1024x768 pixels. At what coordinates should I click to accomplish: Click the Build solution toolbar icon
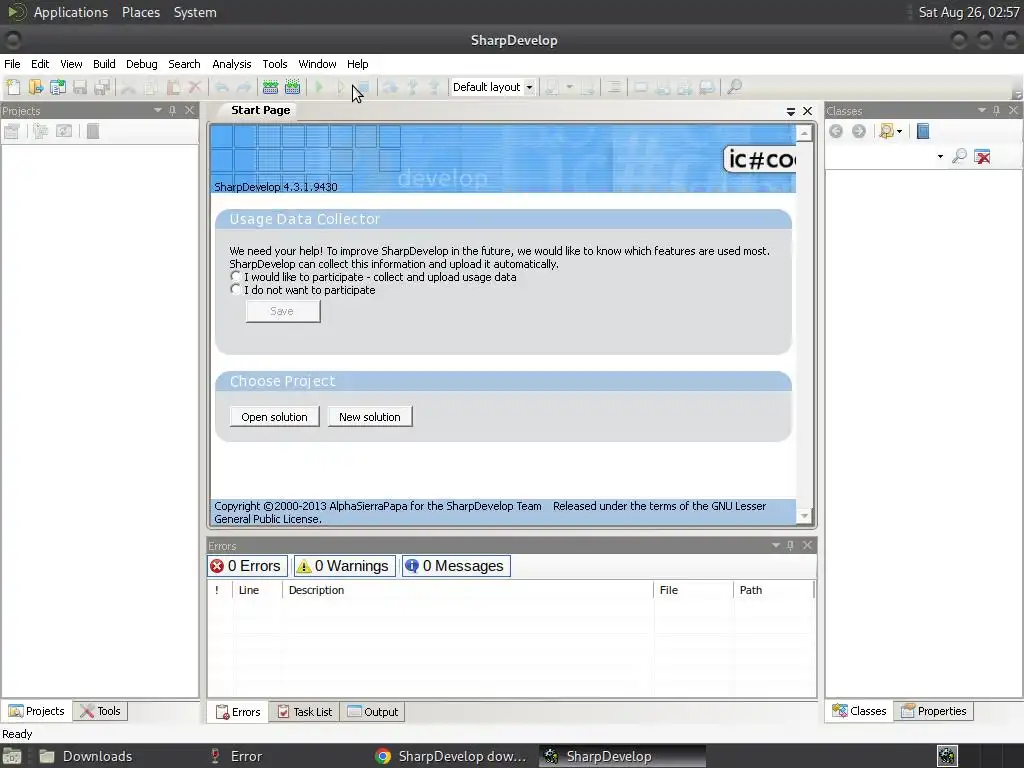tap(270, 87)
